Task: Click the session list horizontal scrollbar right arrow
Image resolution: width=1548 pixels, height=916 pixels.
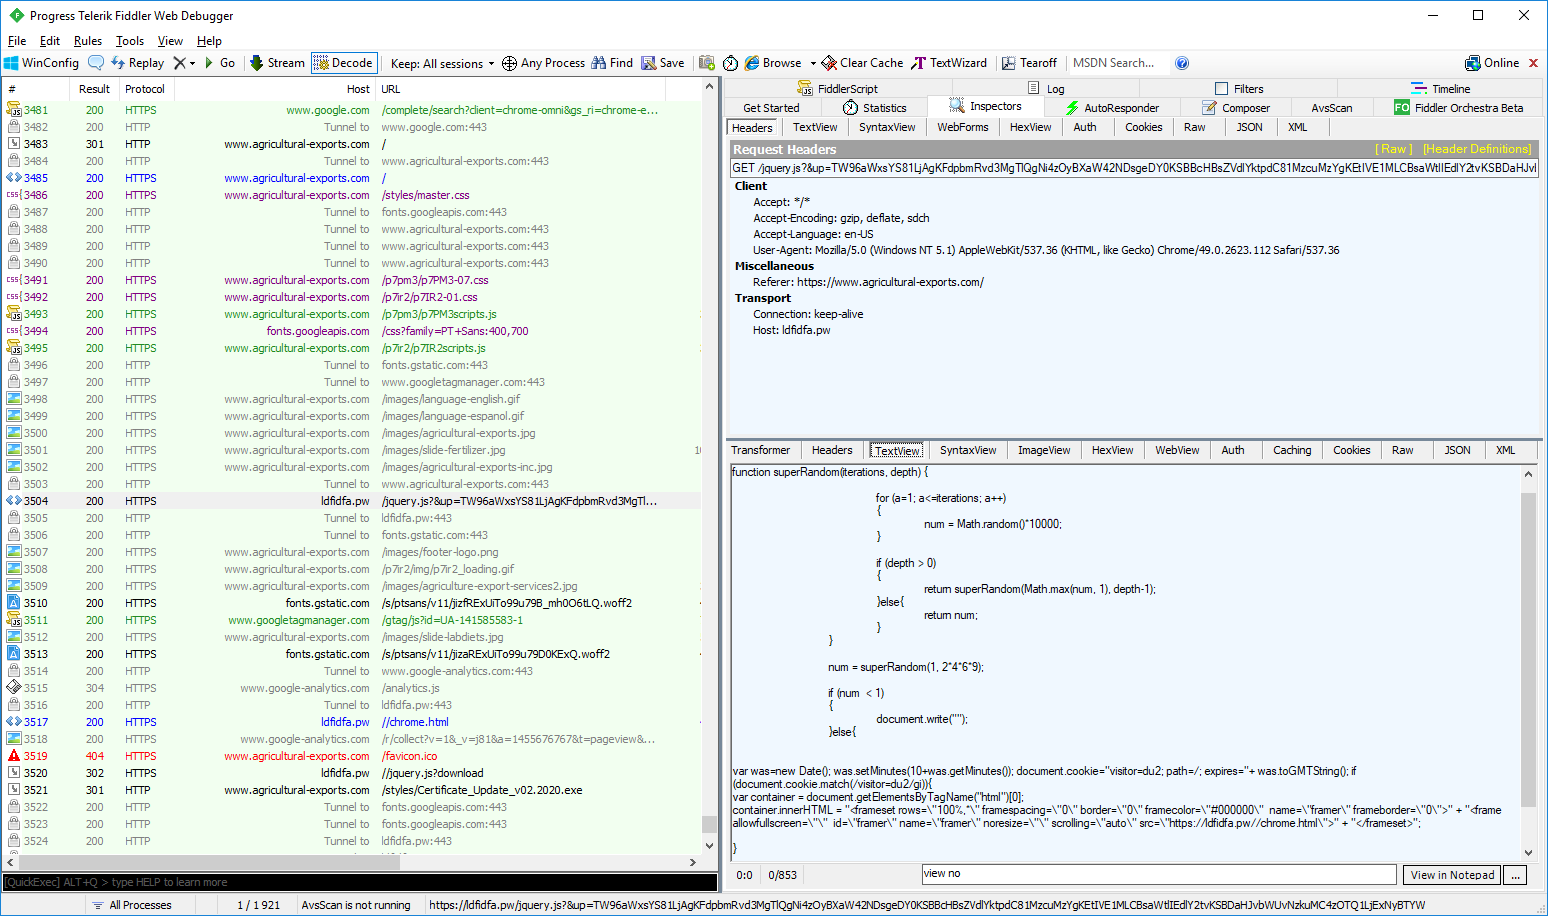Action: (693, 862)
